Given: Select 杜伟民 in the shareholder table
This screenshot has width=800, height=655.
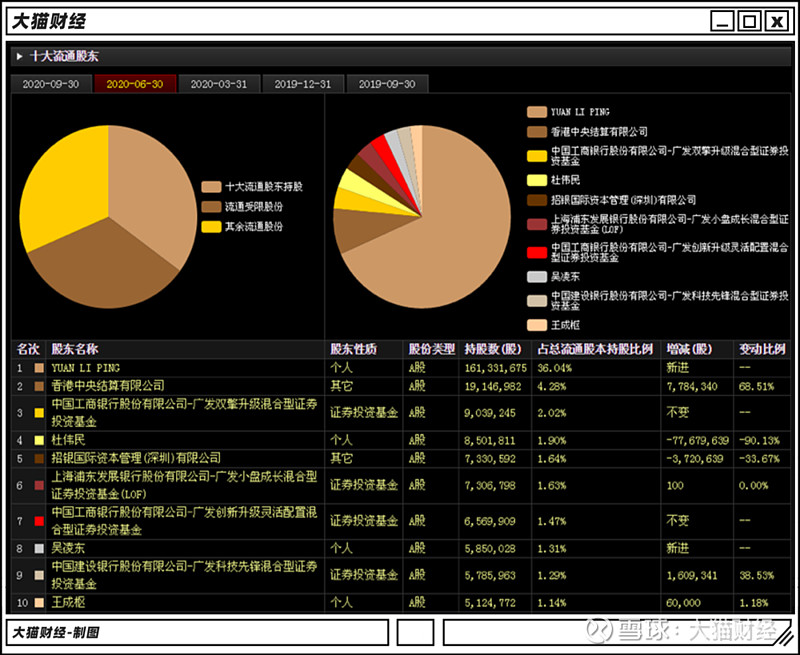Looking at the screenshot, I should click(68, 440).
